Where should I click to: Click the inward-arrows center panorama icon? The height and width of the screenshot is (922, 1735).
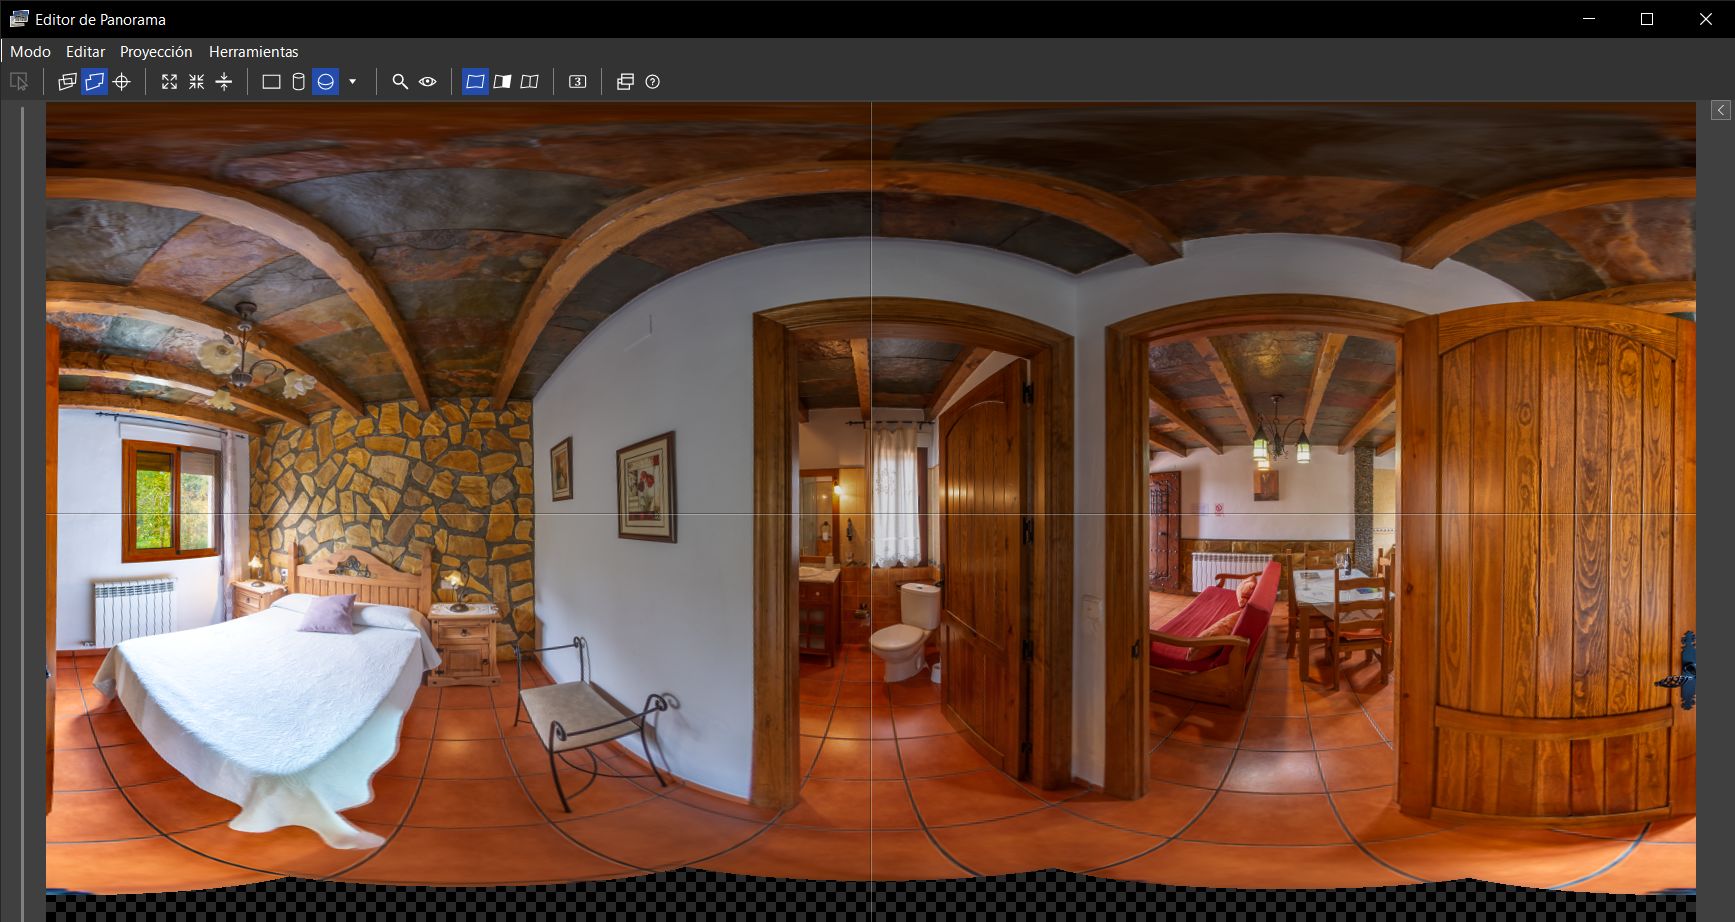pyautogui.click(x=197, y=82)
